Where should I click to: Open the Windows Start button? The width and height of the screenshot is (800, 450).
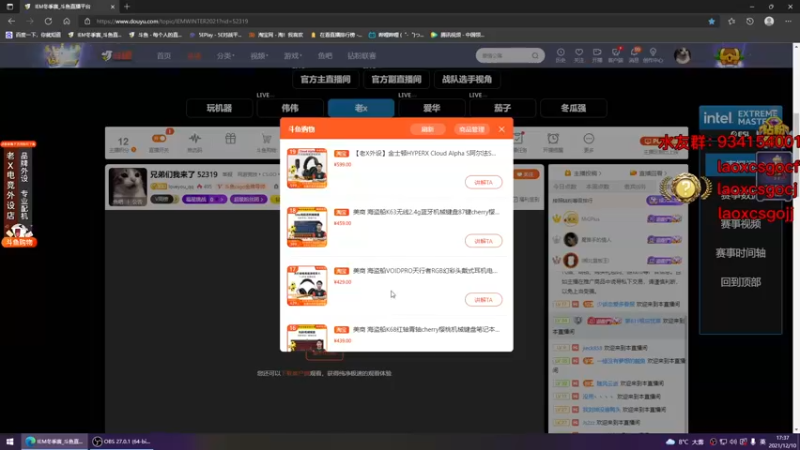click(10, 441)
